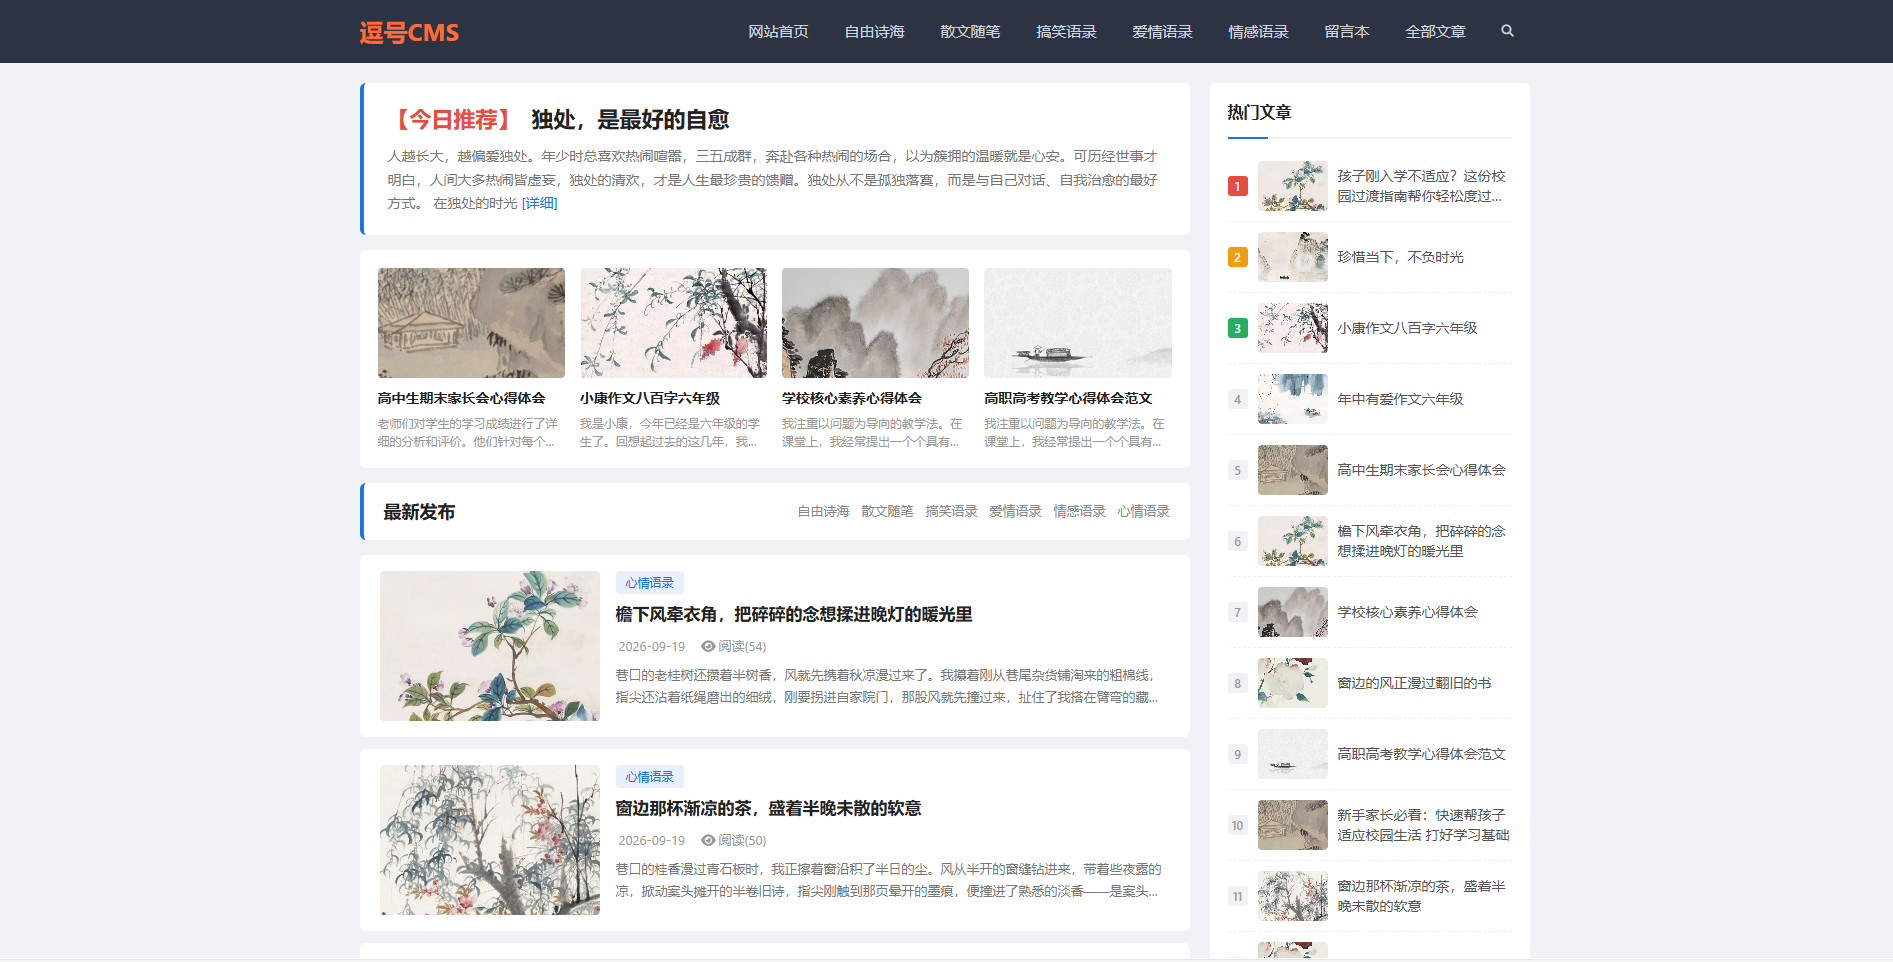Open thumbnail beside 年中有爱作文六年级

(x=1293, y=399)
